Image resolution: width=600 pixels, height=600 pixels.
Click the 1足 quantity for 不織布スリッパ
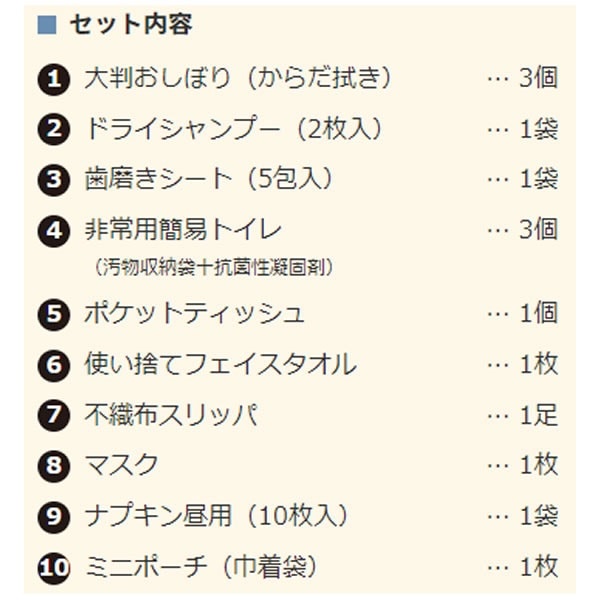(x=539, y=415)
